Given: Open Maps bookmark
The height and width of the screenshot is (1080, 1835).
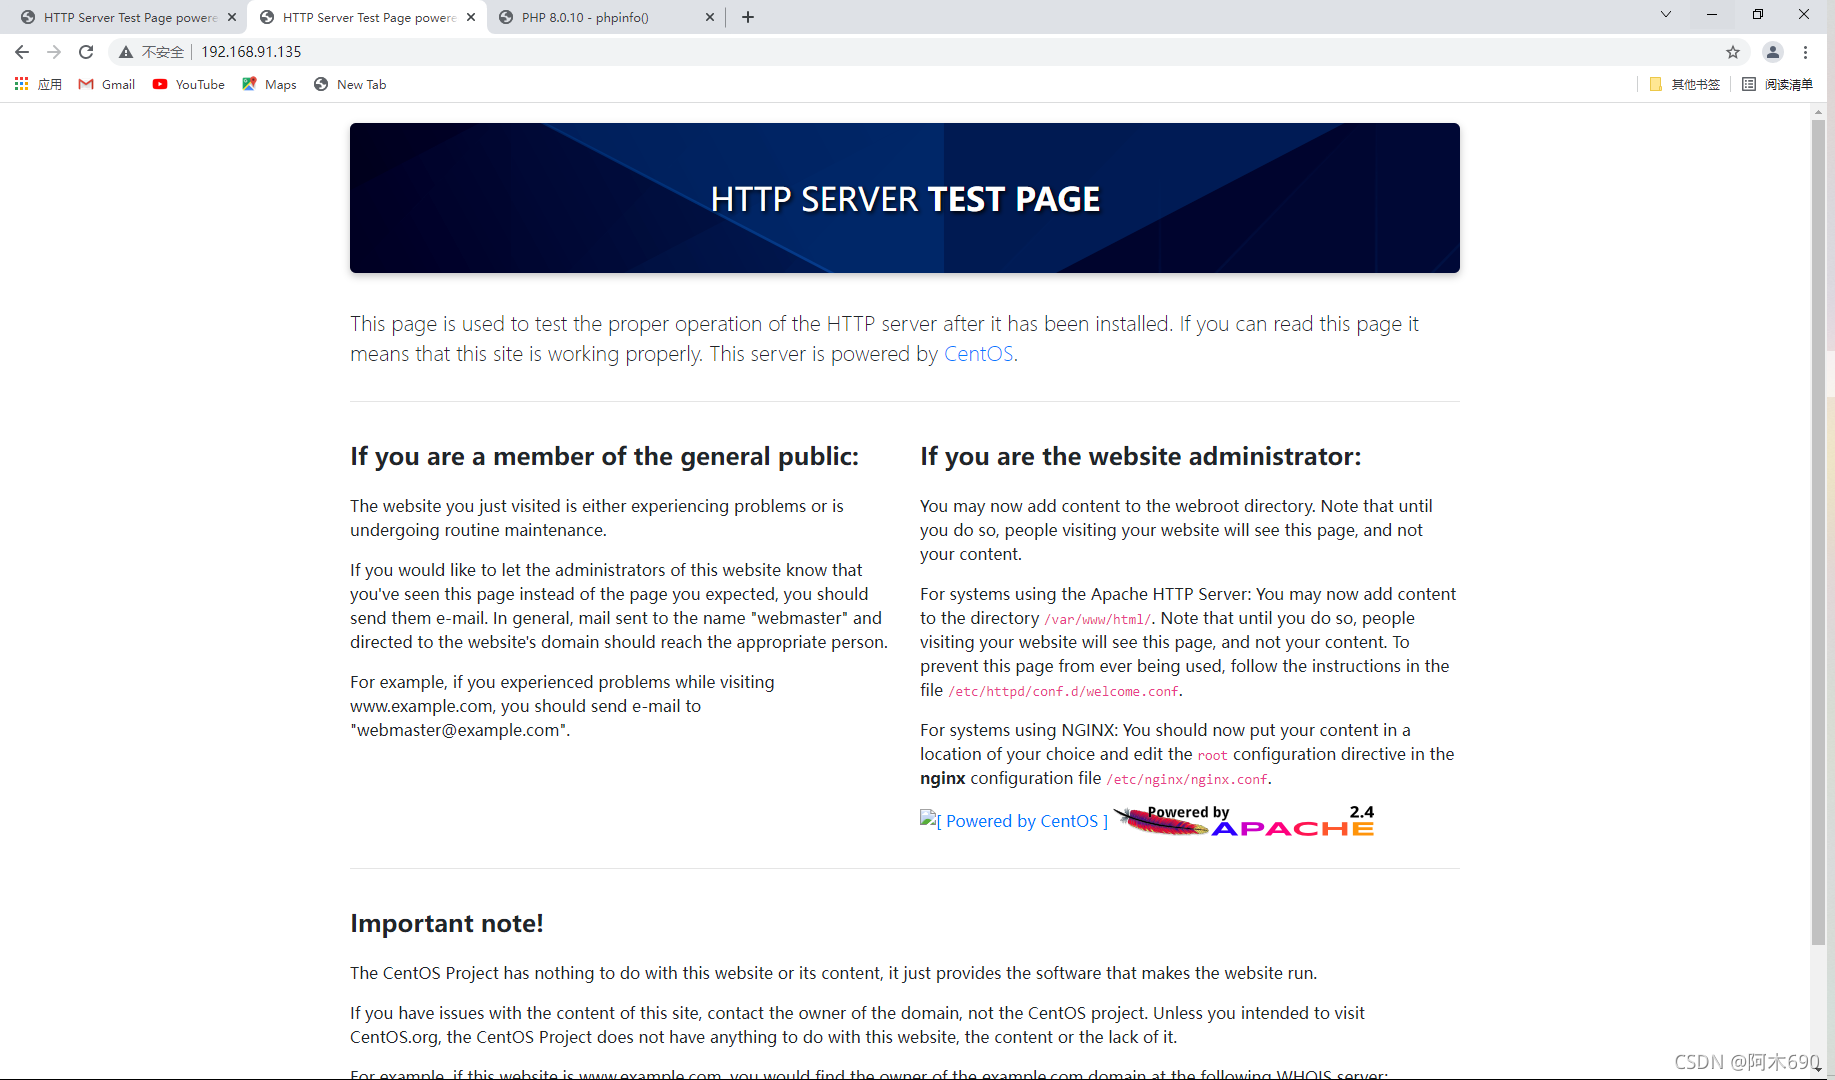Looking at the screenshot, I should pos(269,84).
